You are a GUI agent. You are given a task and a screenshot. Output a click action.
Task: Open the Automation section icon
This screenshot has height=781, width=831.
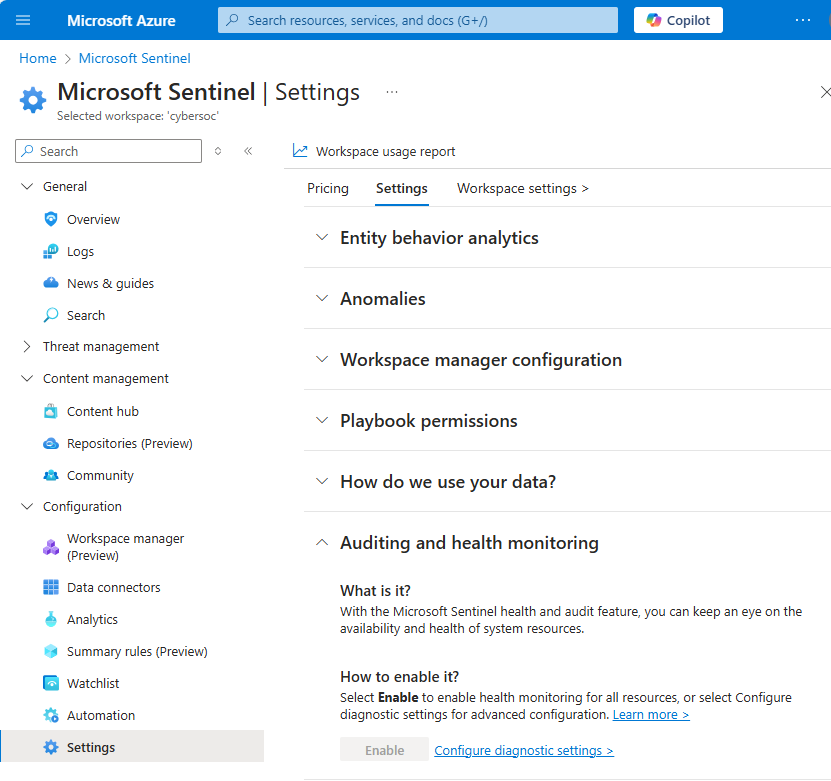[x=50, y=715]
